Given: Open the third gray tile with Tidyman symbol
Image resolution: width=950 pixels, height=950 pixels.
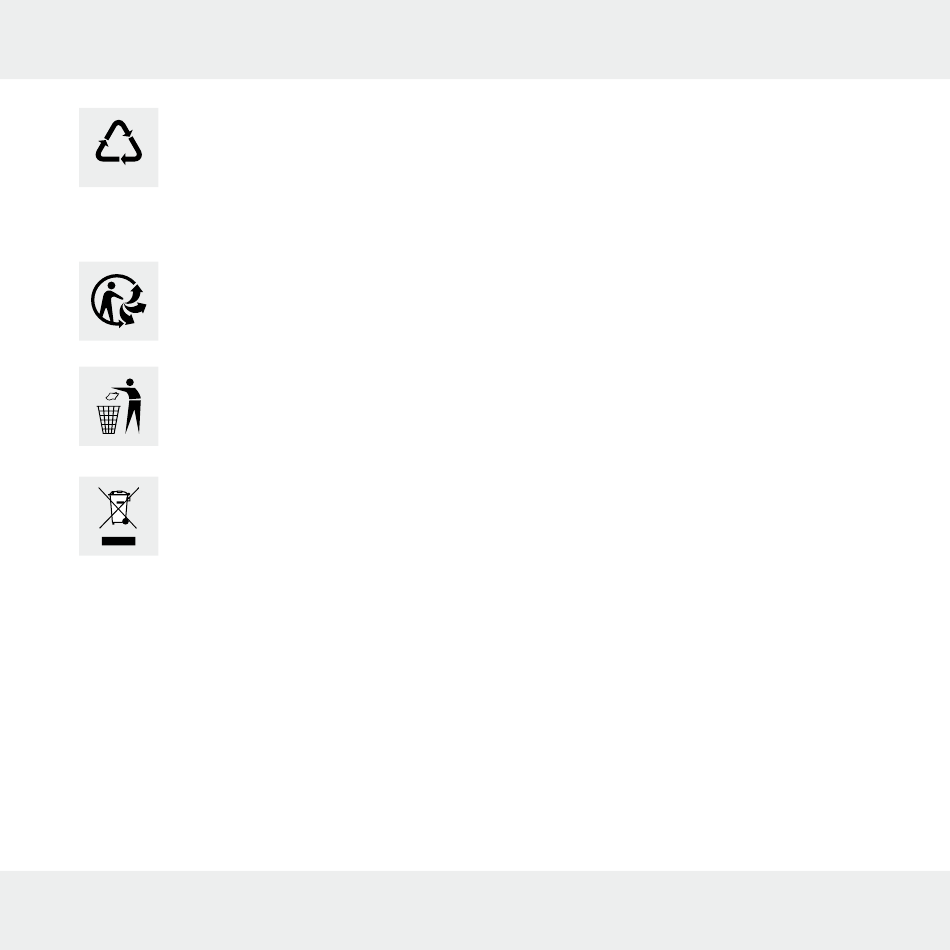Looking at the screenshot, I should click(119, 406).
